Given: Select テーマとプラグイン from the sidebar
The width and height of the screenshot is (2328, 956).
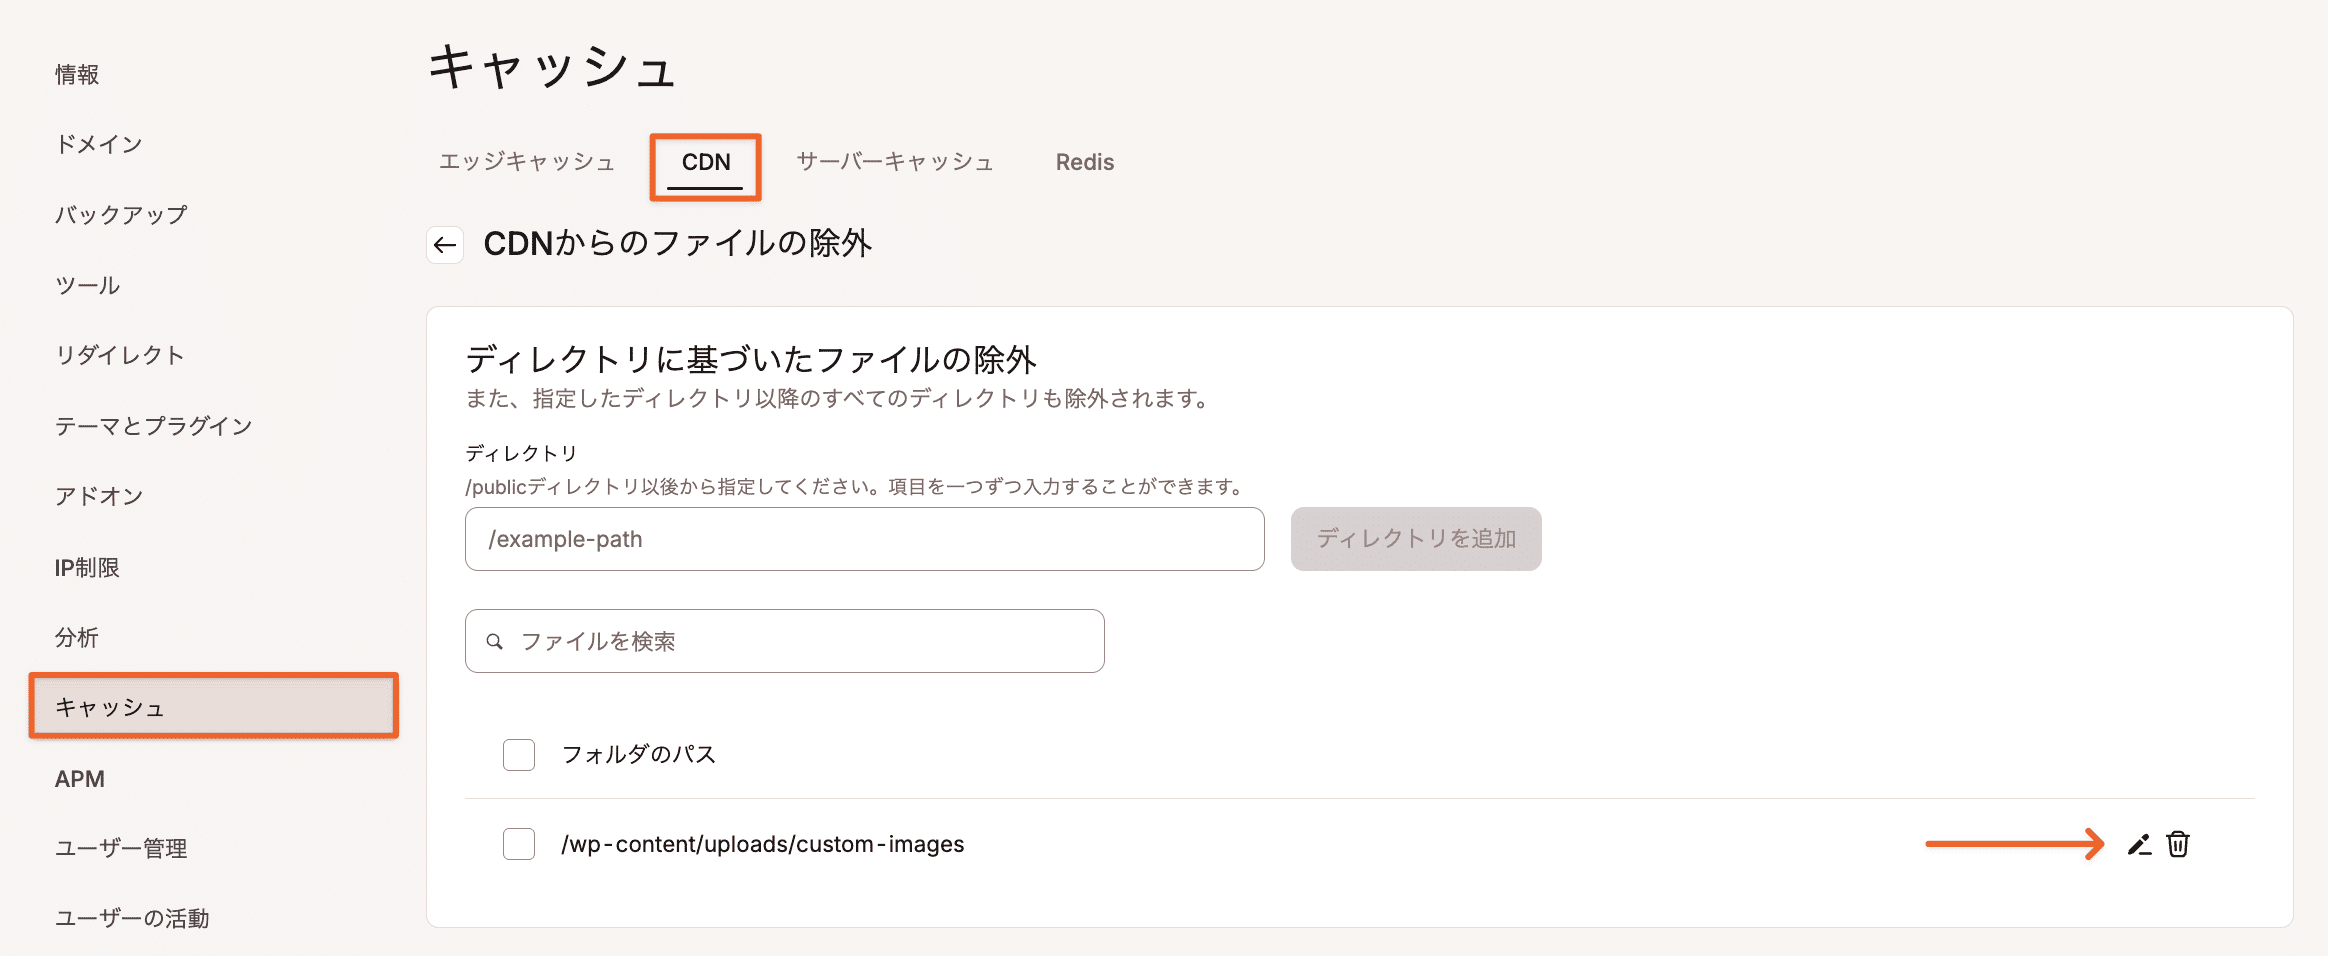Looking at the screenshot, I should tap(154, 425).
